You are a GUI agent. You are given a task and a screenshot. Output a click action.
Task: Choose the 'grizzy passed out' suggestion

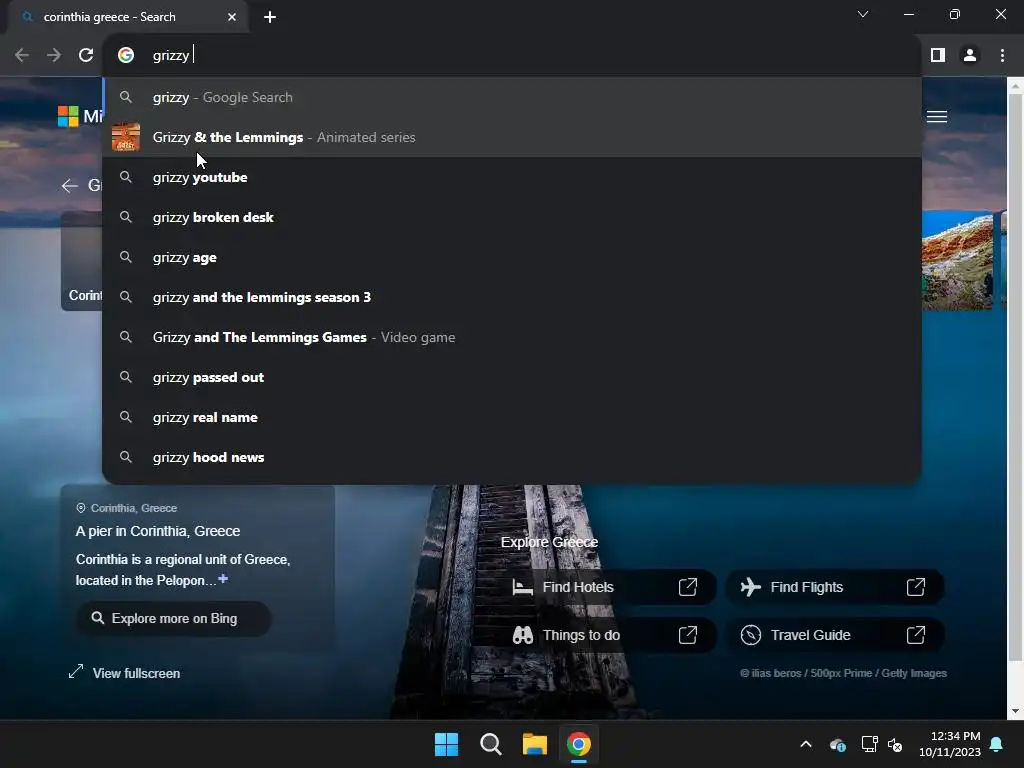point(511,377)
